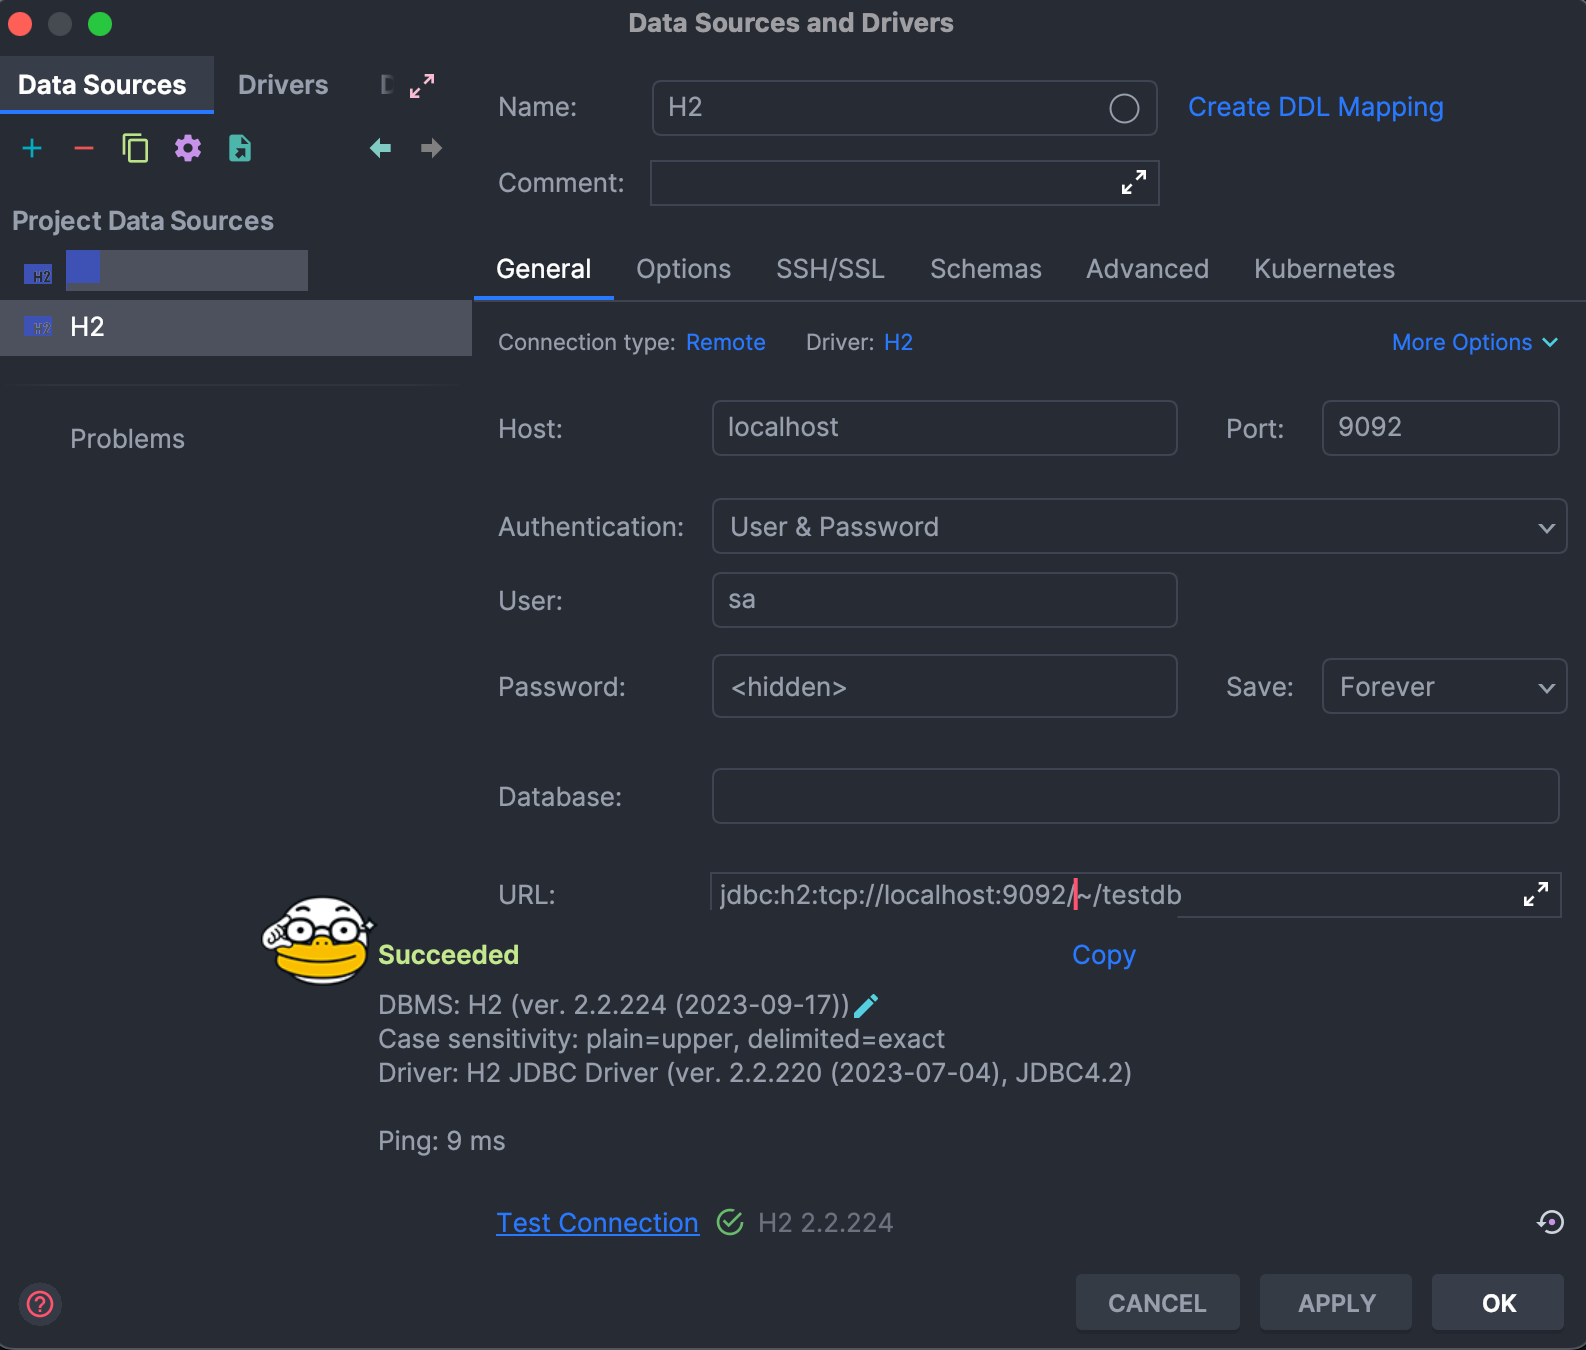Change the Driver via the H2 link
Viewport: 1586px width, 1350px height.
898,342
